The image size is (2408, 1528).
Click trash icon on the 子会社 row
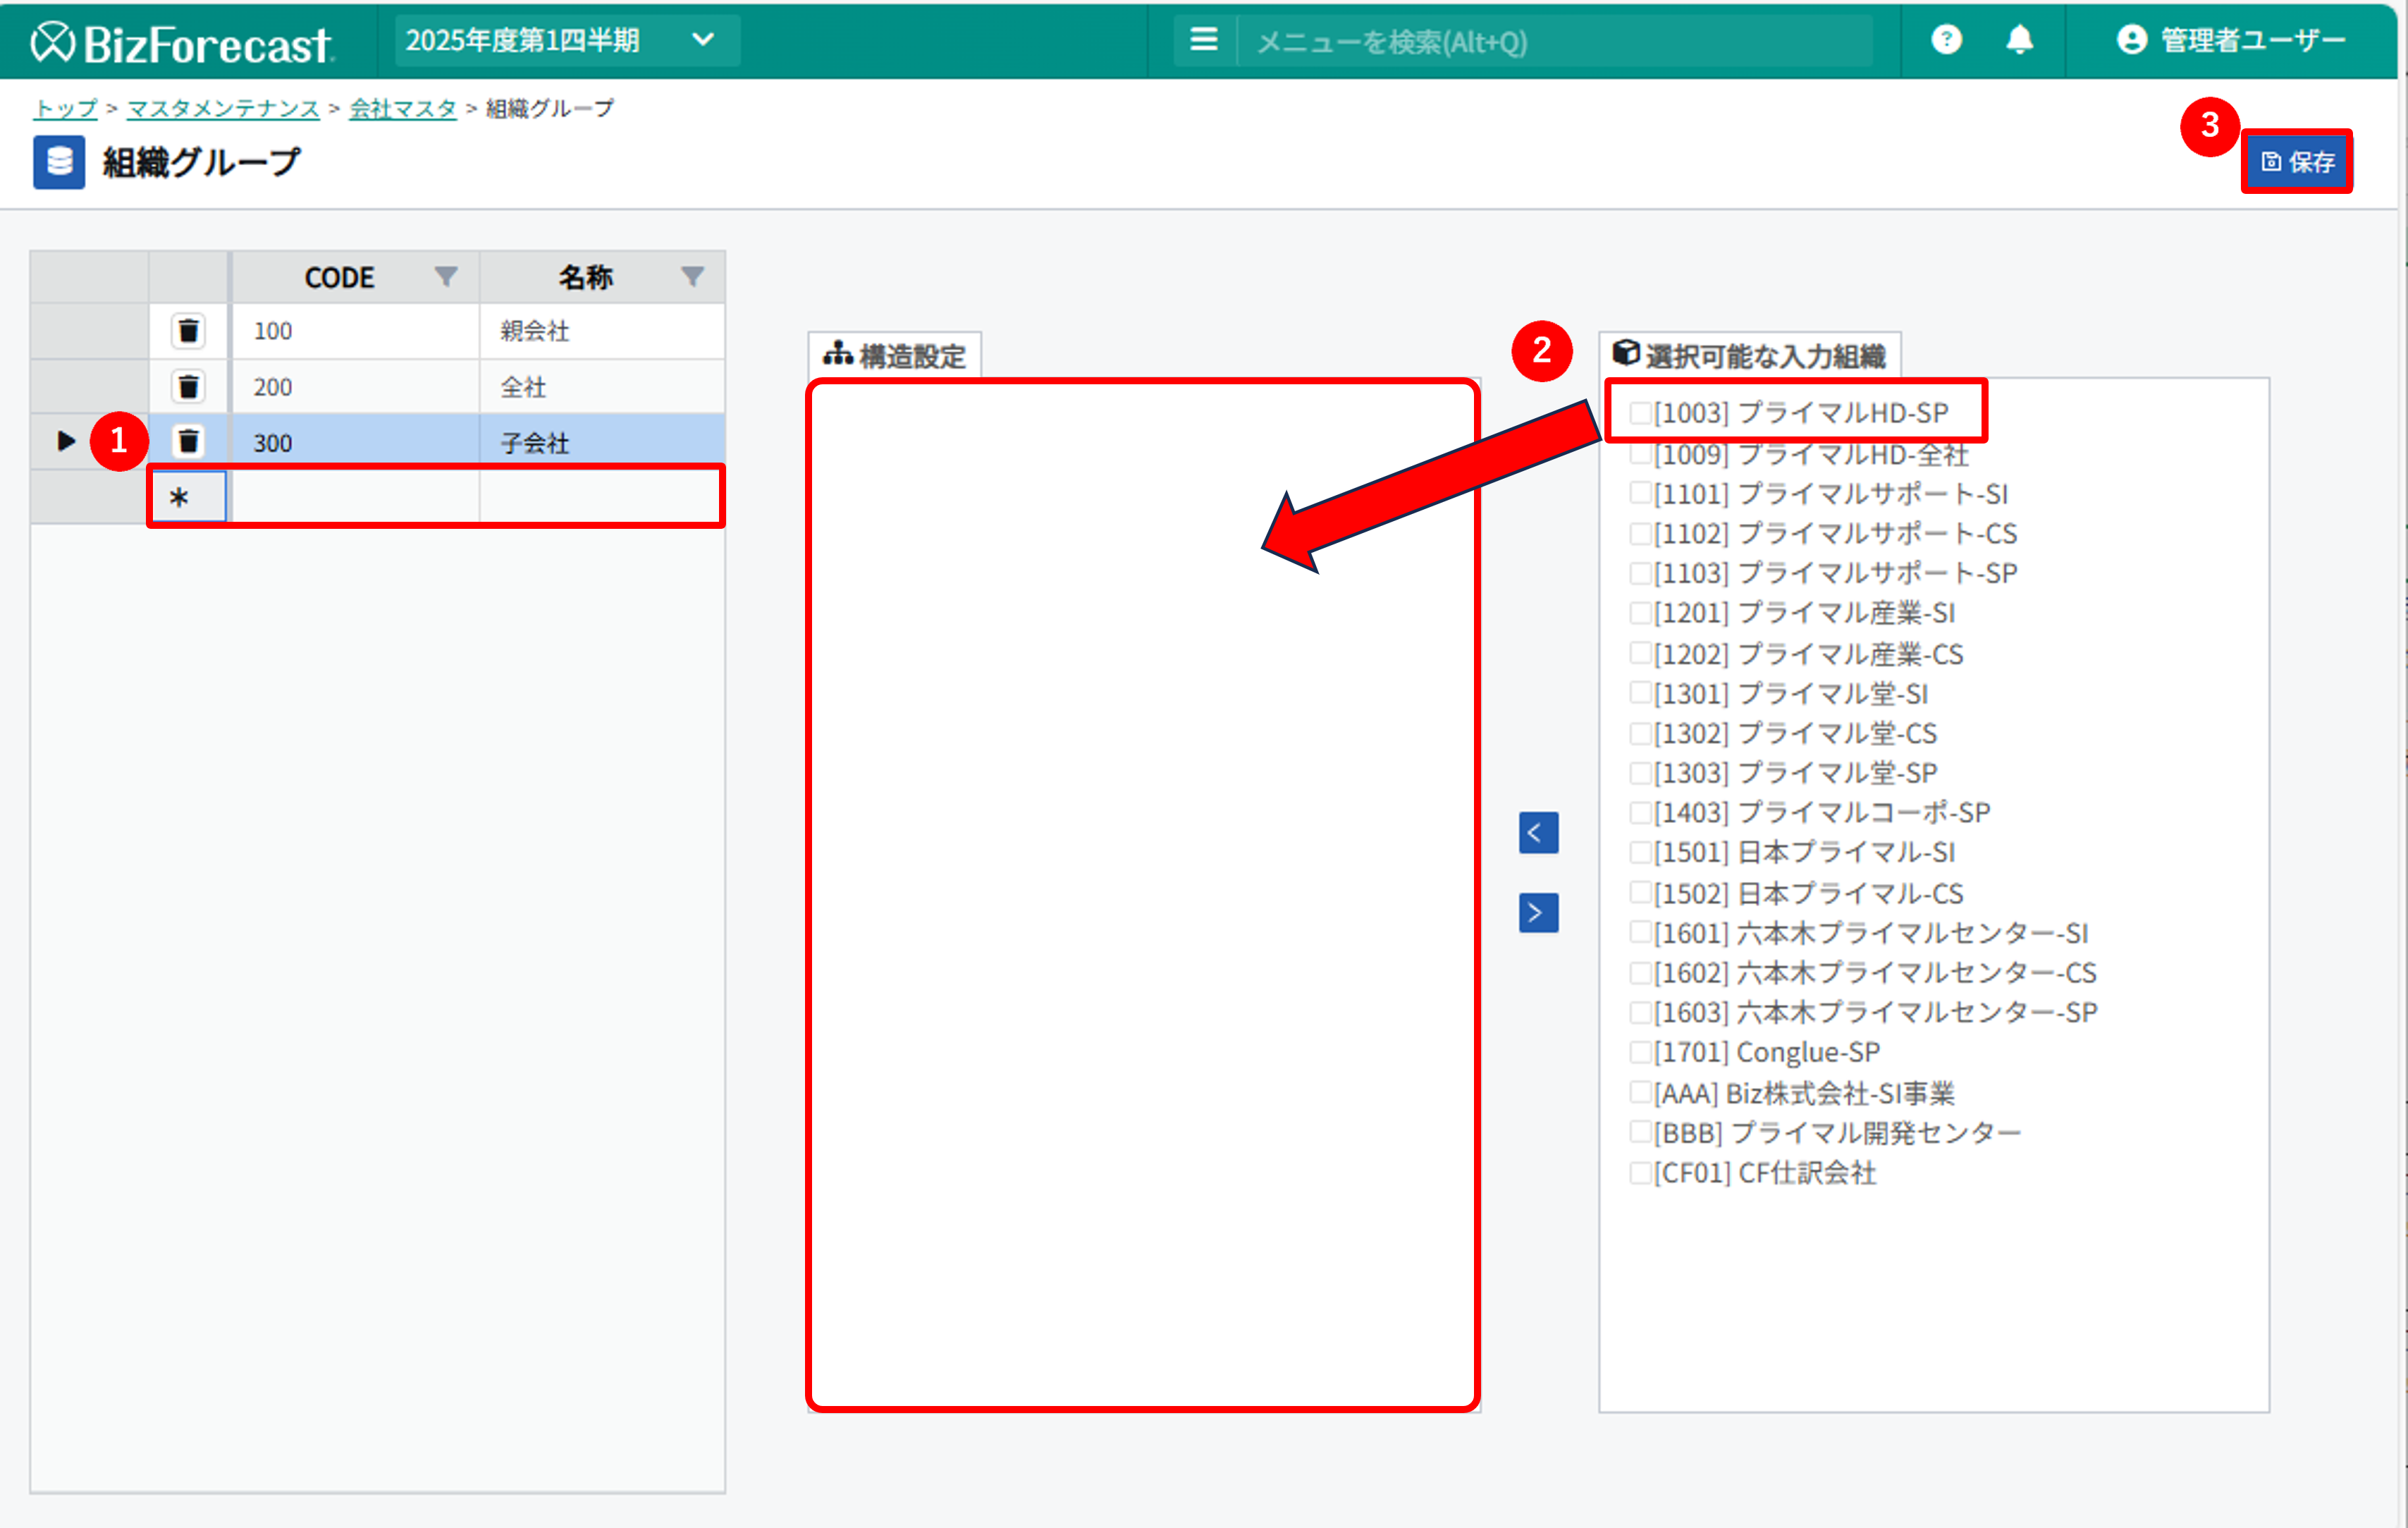tap(188, 441)
